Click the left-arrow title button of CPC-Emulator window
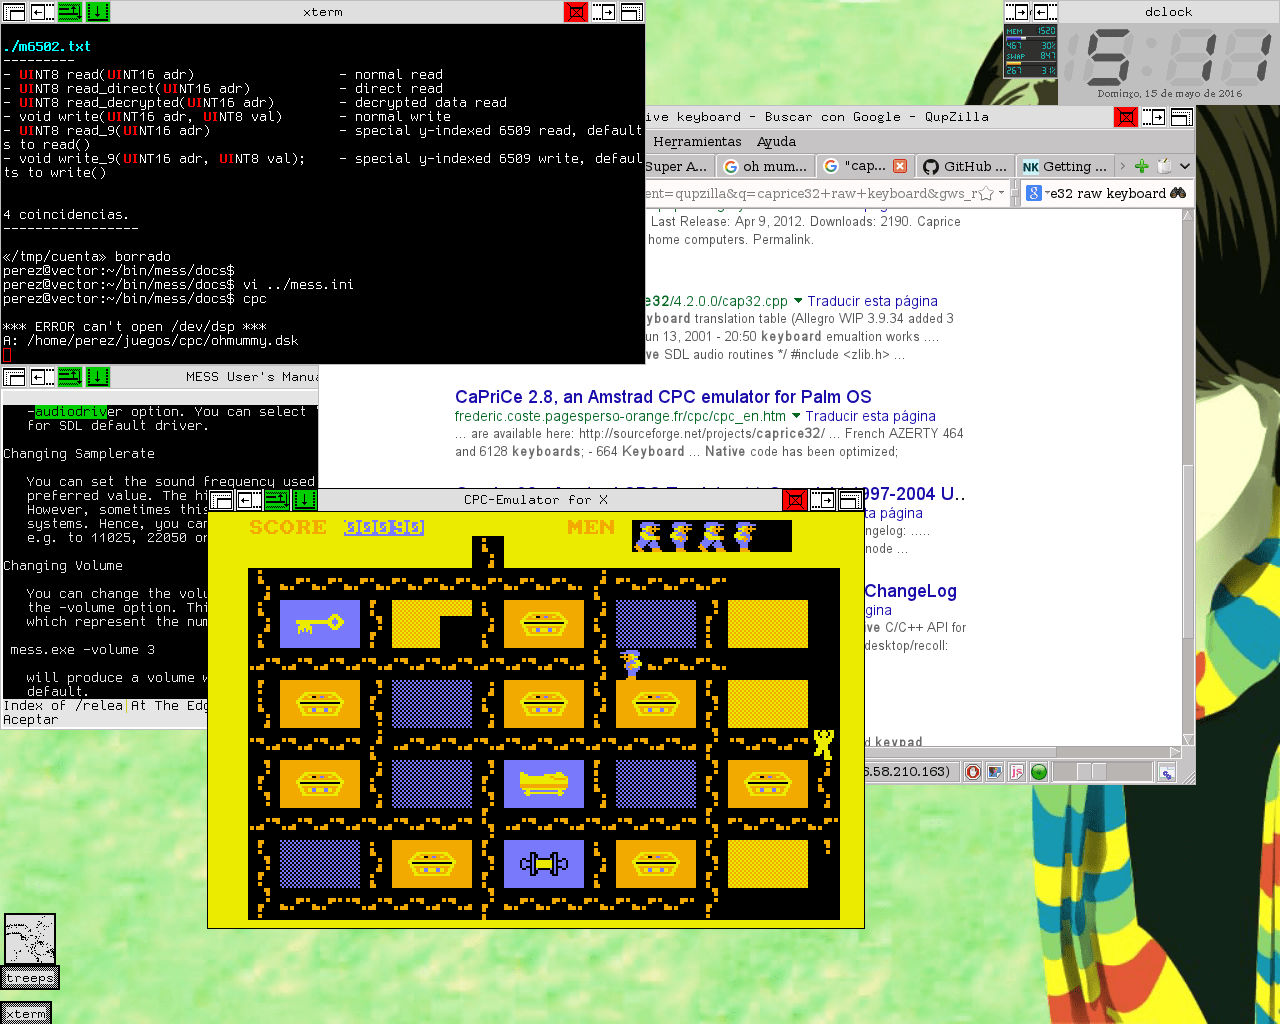The width and height of the screenshot is (1280, 1024). point(249,500)
